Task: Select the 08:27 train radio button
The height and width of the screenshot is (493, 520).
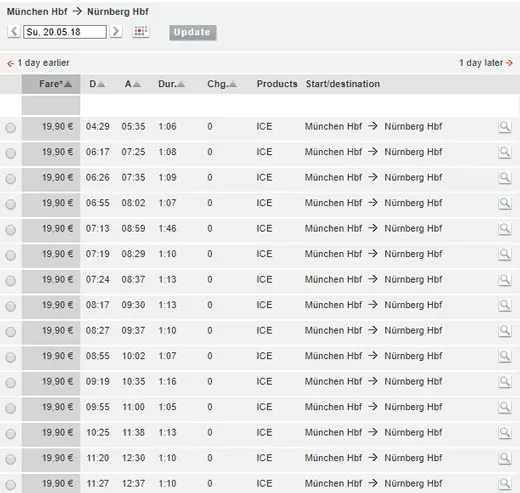Action: point(11,332)
